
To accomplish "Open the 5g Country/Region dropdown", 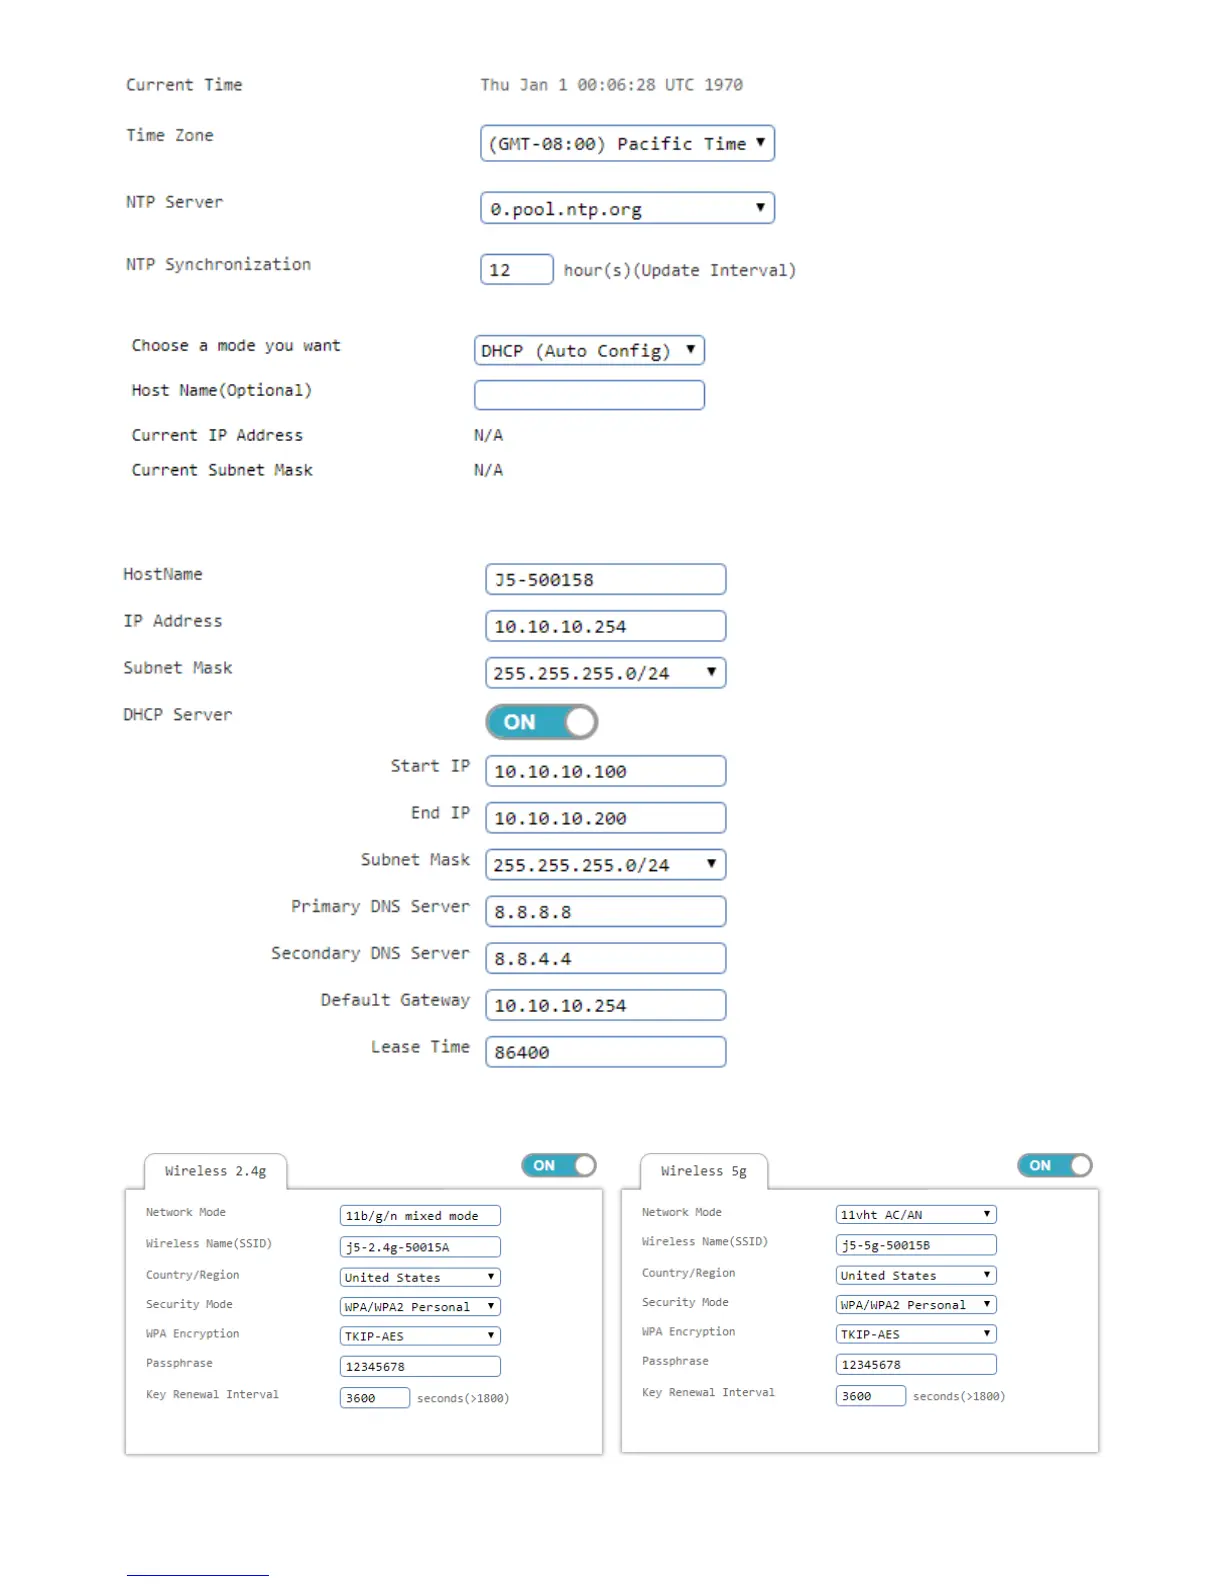I will [x=916, y=1275].
